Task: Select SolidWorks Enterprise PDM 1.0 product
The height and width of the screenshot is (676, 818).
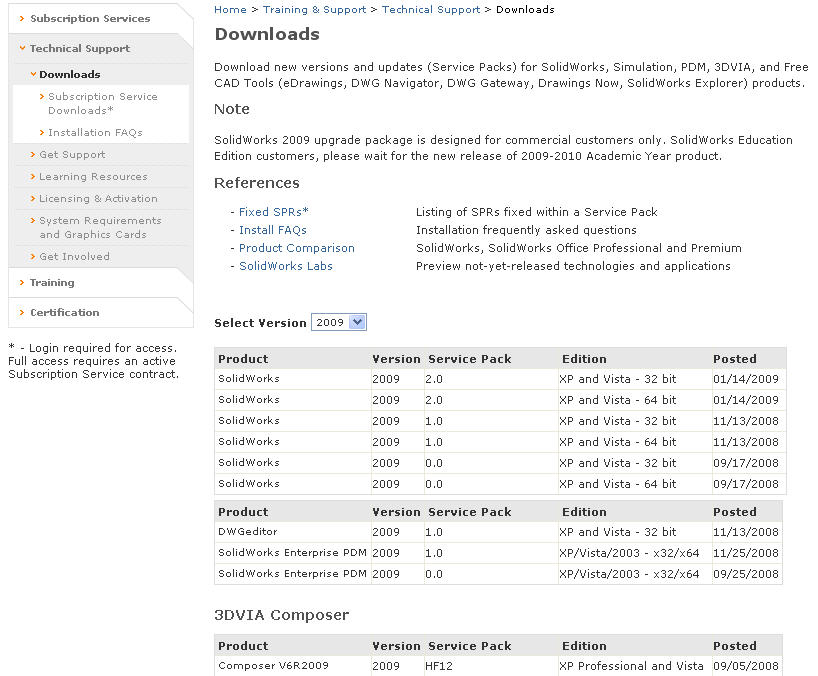Action: (292, 552)
